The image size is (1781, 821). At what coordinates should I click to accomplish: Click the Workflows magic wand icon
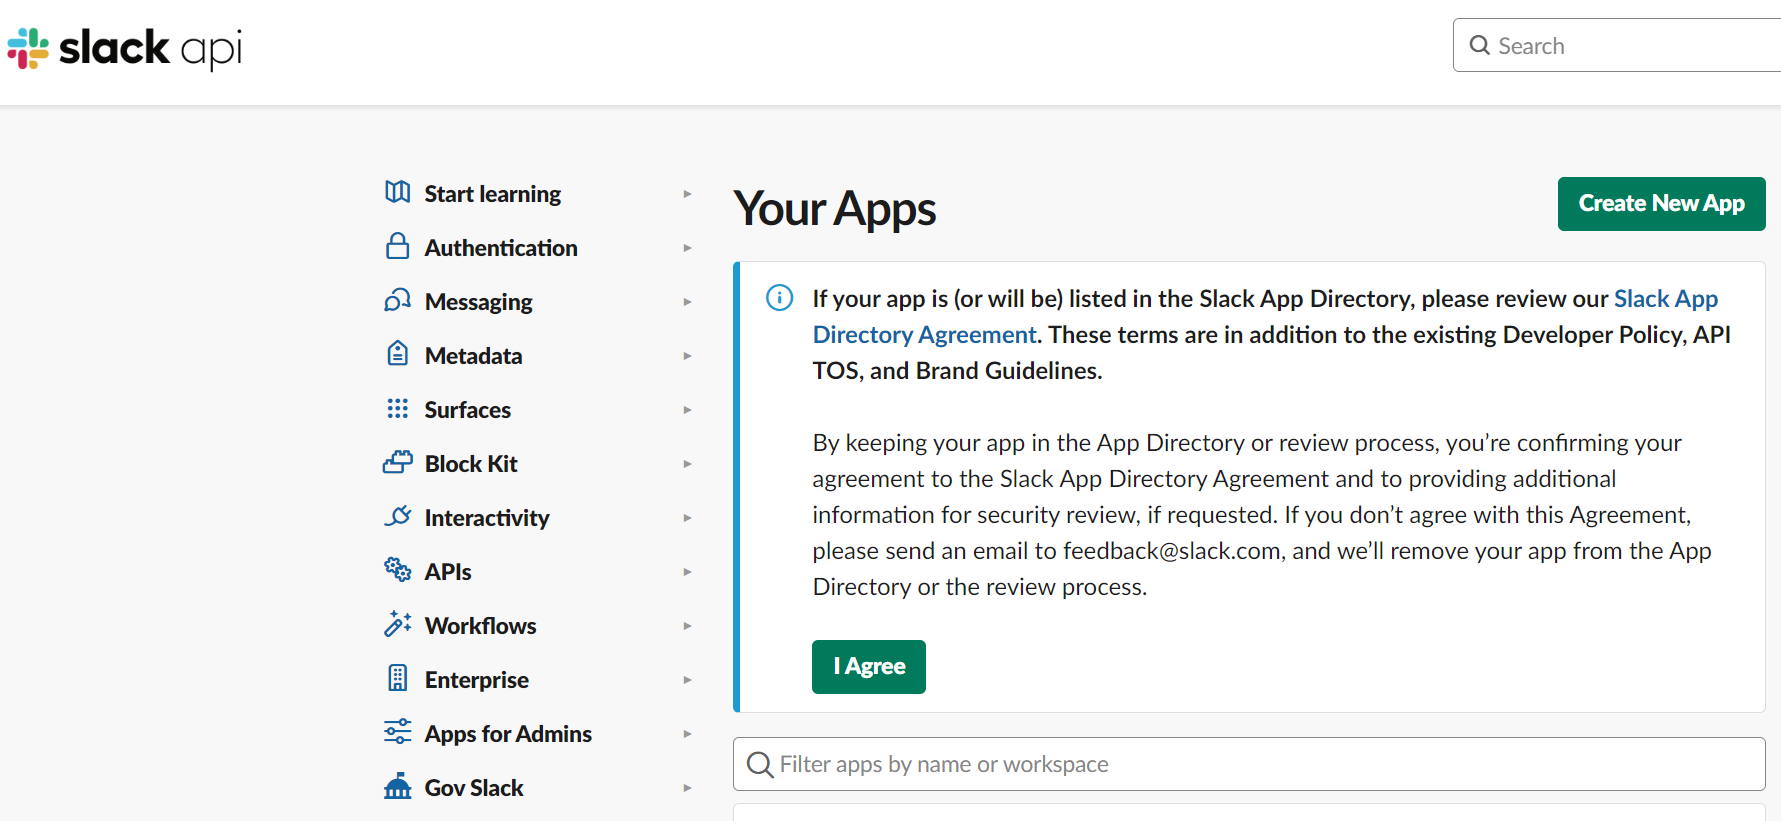click(398, 624)
